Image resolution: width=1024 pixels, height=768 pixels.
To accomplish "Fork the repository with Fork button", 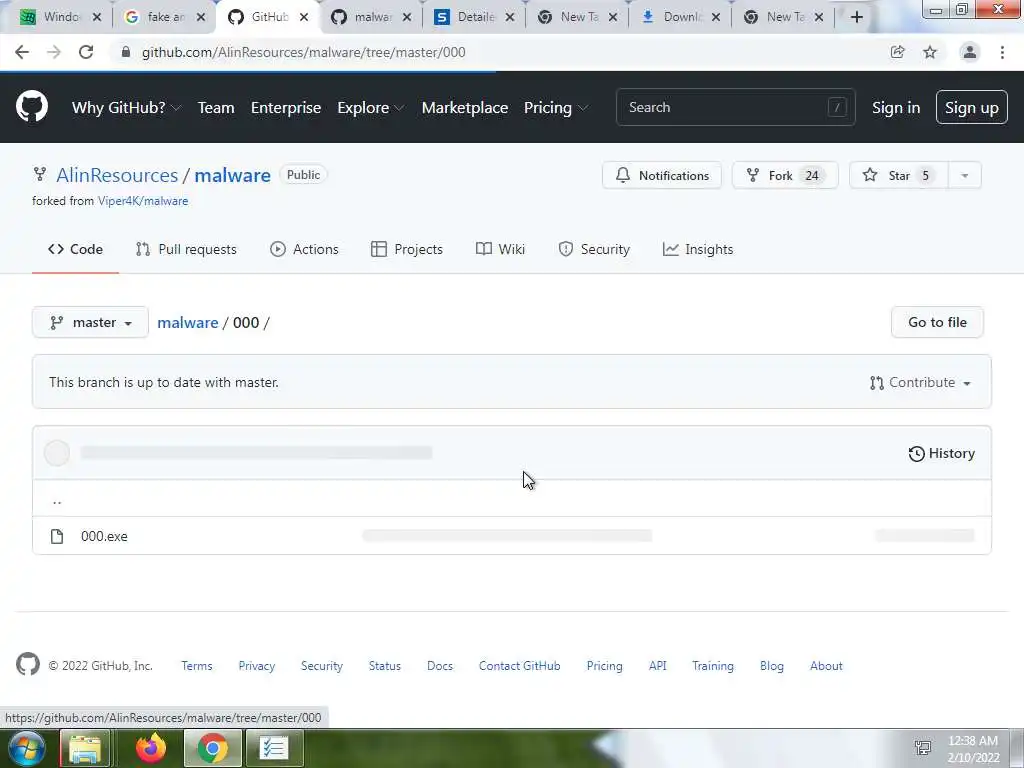I will (784, 175).
